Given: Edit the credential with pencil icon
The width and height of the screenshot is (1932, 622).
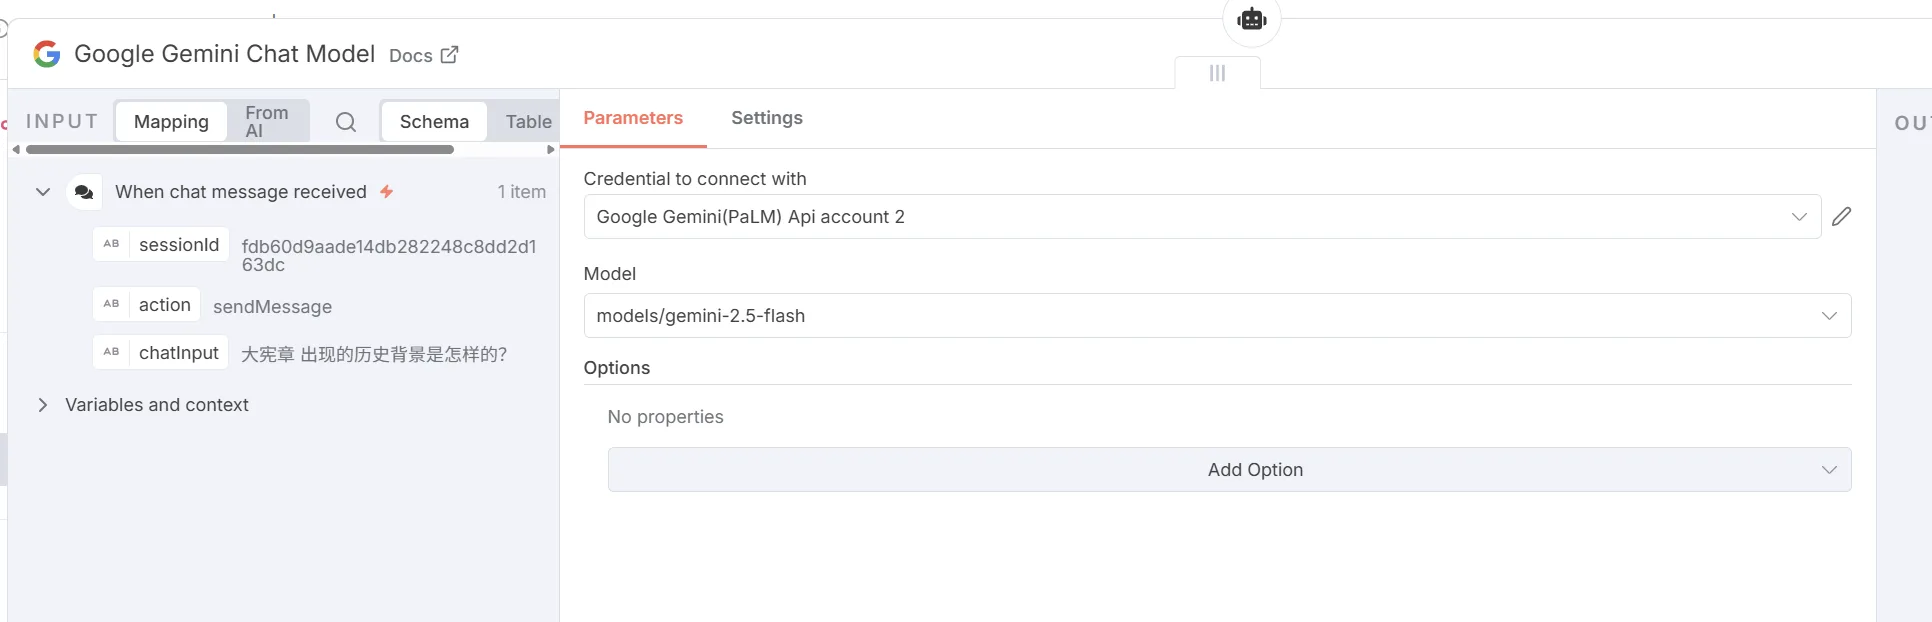Looking at the screenshot, I should pos(1842,216).
